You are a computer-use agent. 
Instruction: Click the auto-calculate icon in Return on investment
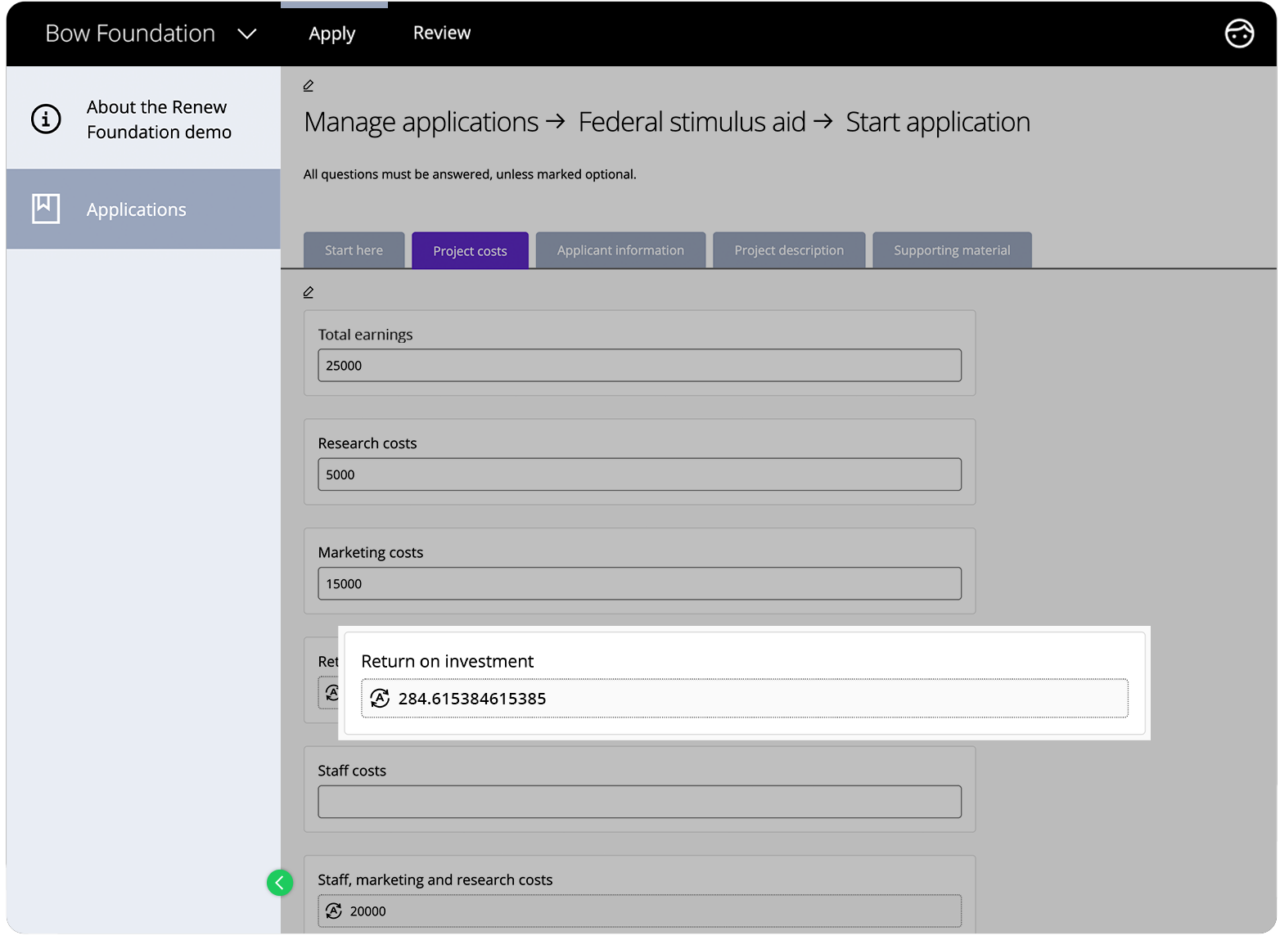pos(379,698)
